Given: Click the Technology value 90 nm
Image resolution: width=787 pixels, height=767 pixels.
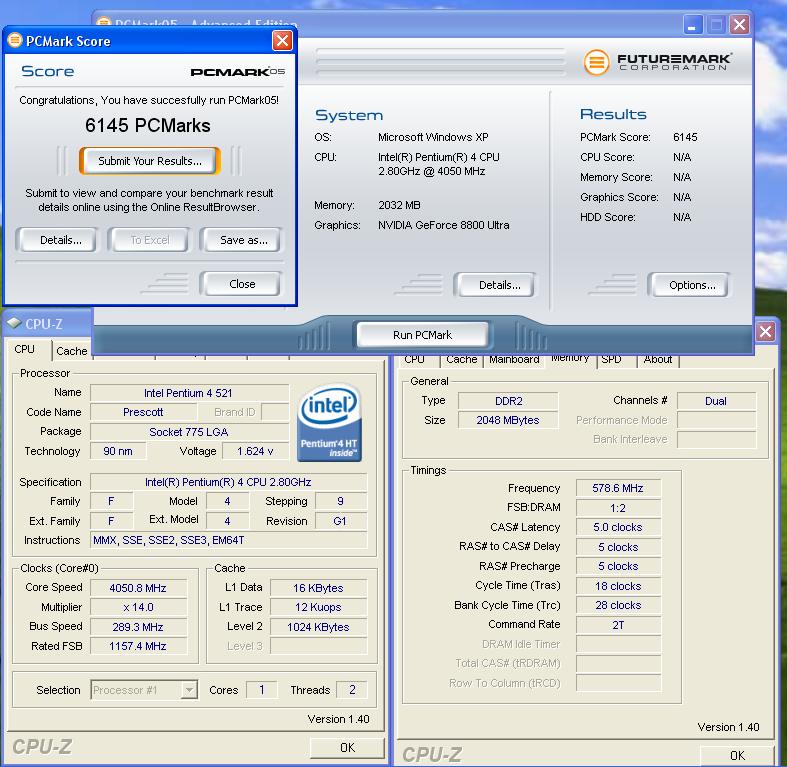Looking at the screenshot, I should click(x=118, y=451).
